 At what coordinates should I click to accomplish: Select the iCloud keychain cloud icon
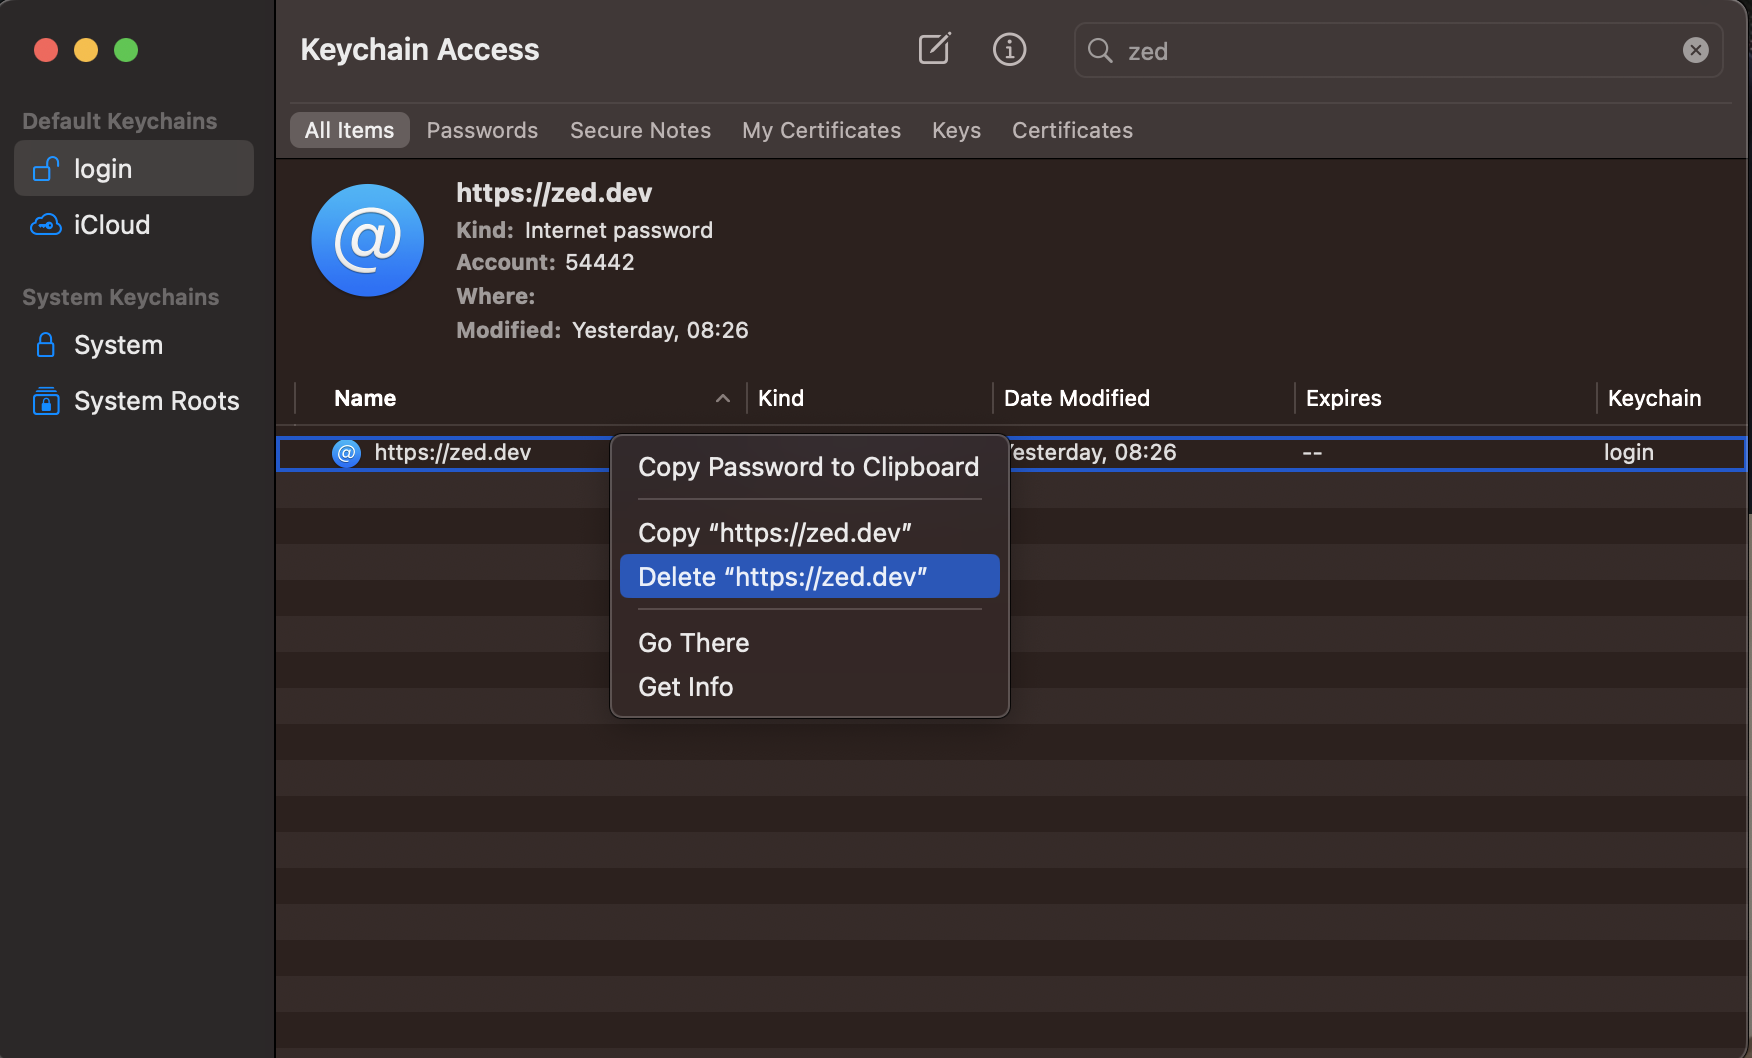45,225
